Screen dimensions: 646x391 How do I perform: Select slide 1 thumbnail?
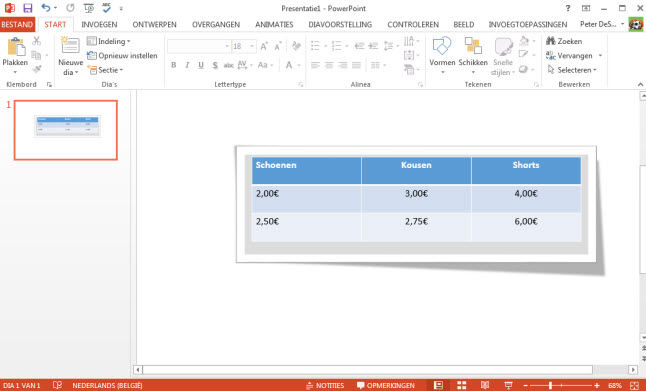pyautogui.click(x=66, y=130)
